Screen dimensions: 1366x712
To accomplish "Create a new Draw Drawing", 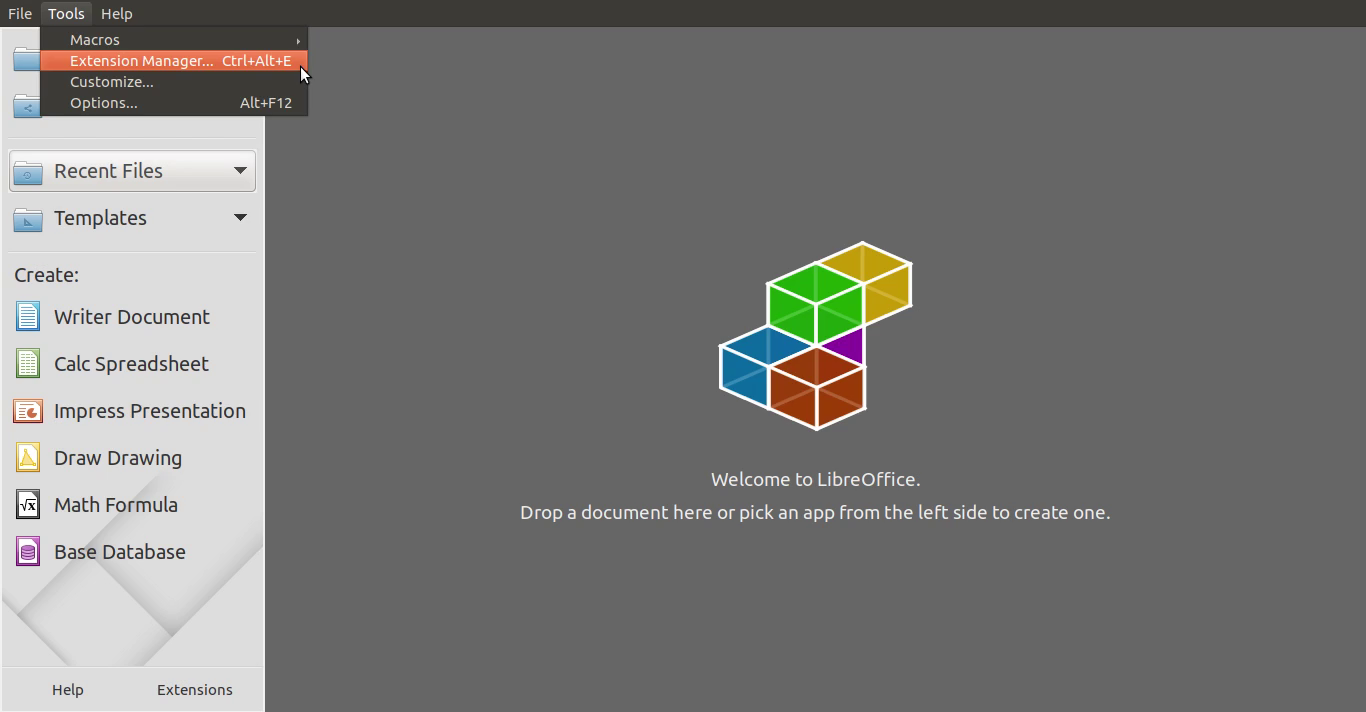I will pos(132,458).
